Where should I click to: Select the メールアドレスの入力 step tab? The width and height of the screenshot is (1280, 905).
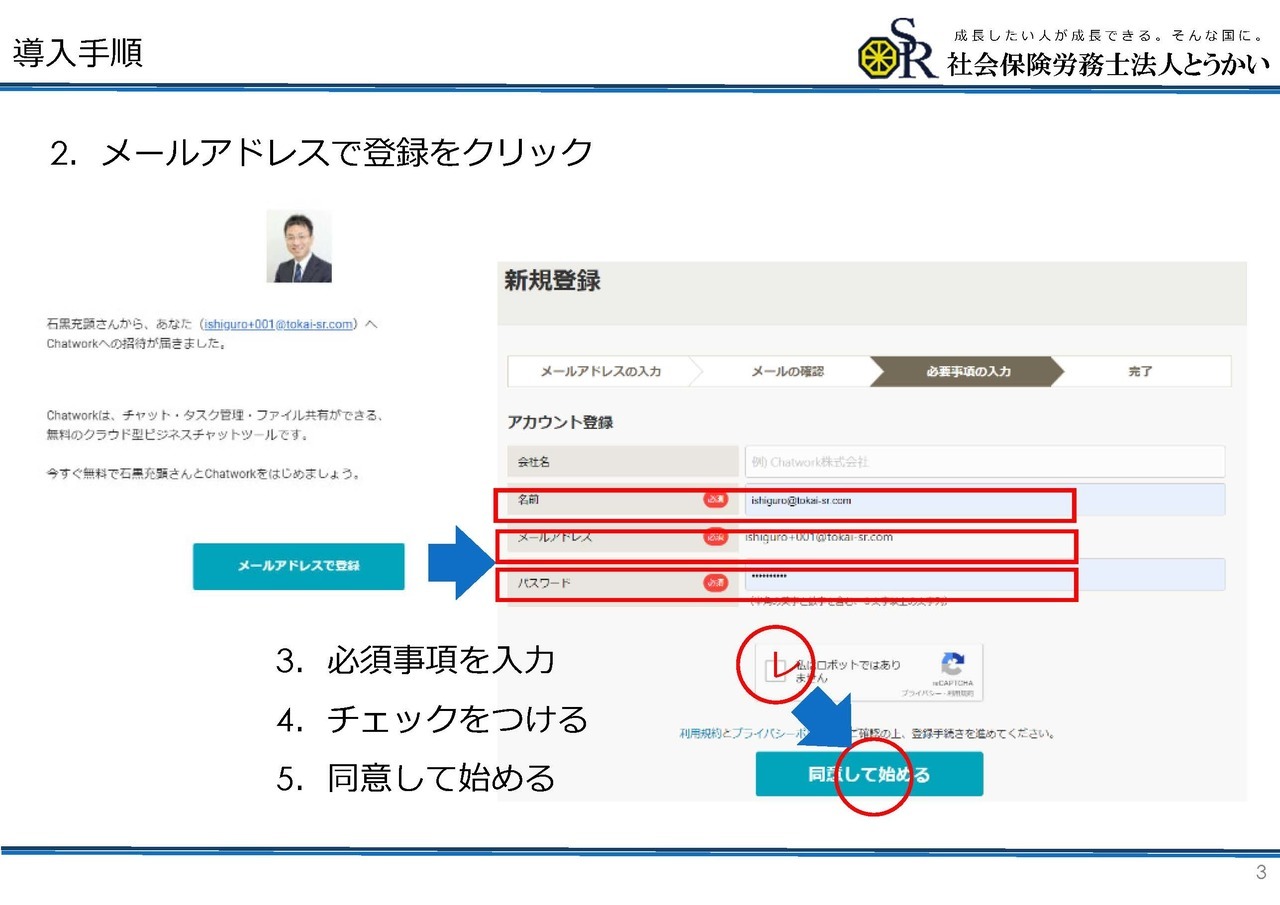tap(600, 371)
